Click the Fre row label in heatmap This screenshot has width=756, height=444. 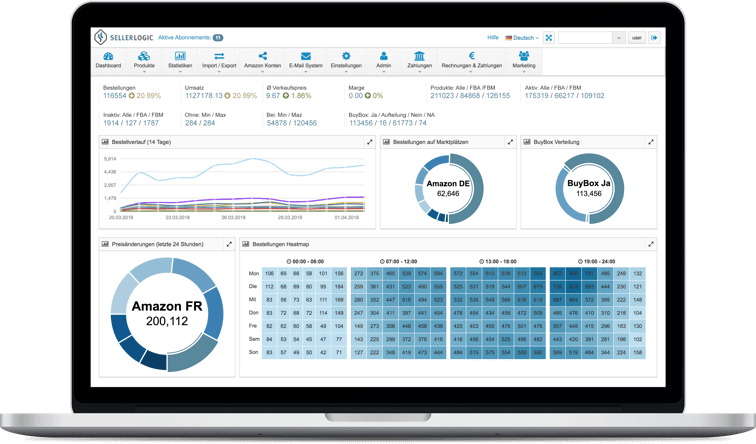point(253,326)
